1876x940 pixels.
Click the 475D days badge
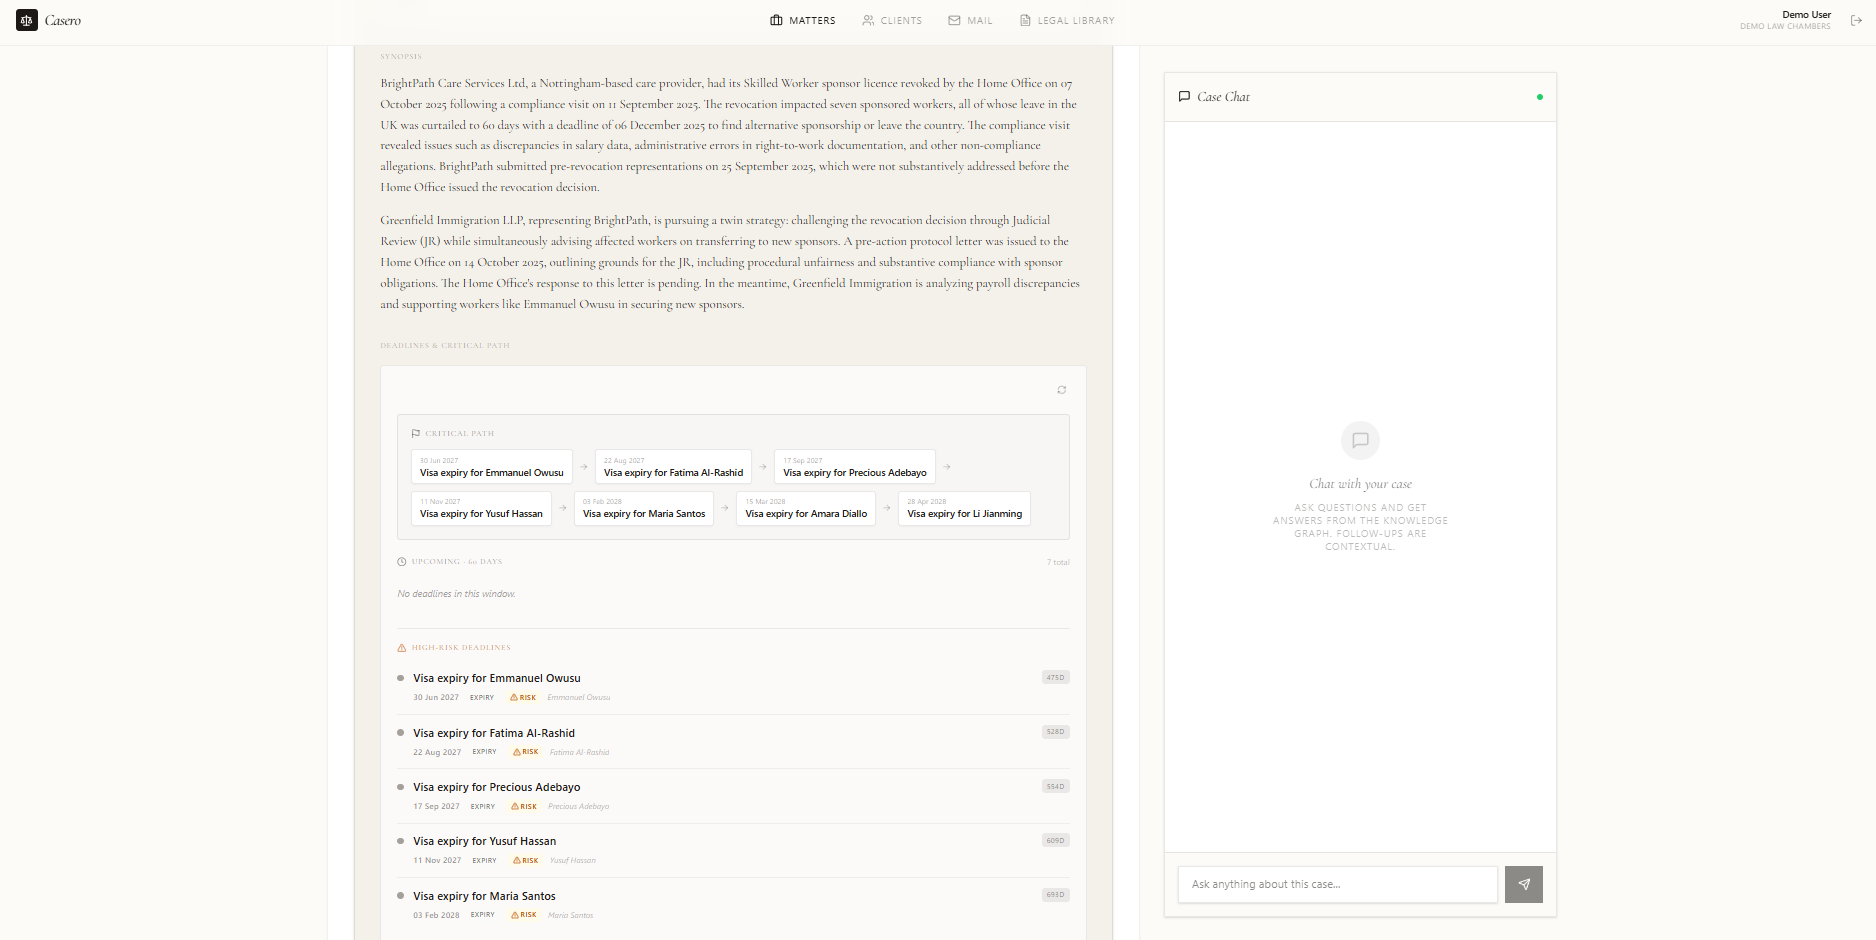point(1055,678)
